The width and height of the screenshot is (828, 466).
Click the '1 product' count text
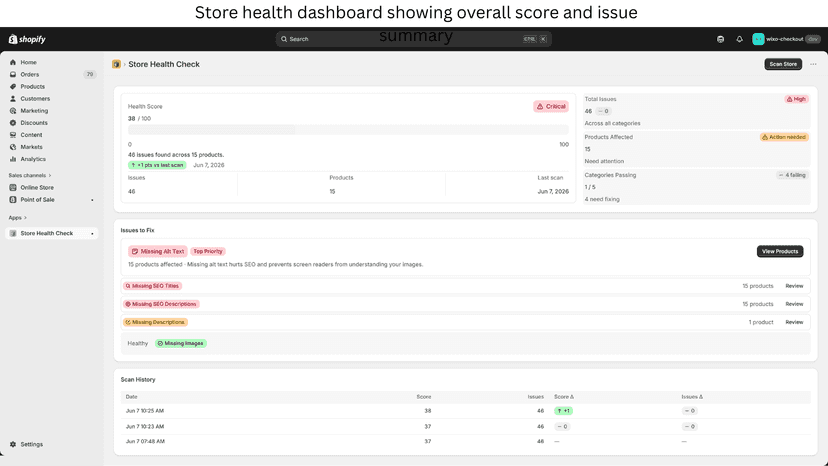(x=760, y=322)
